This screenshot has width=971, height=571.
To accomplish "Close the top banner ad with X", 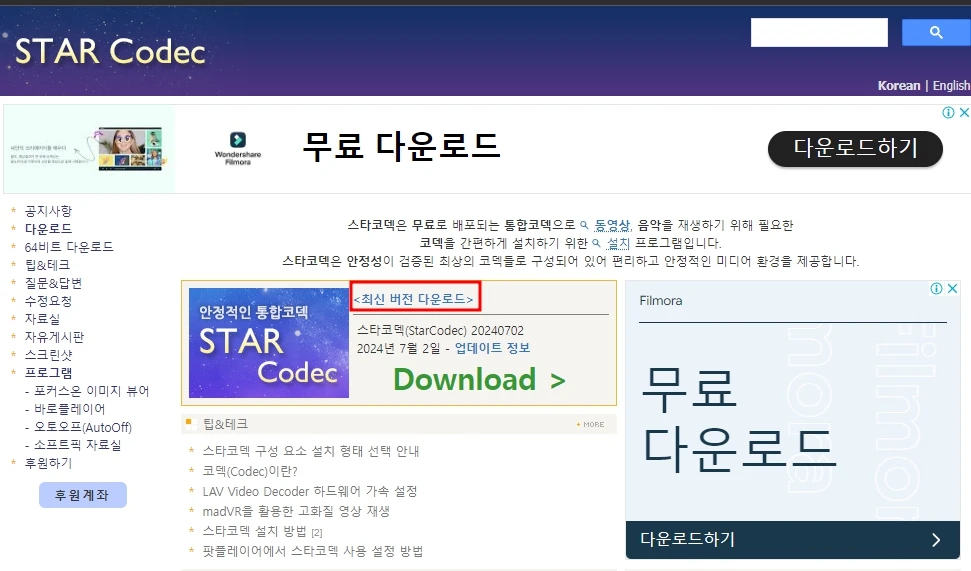I will (964, 113).
